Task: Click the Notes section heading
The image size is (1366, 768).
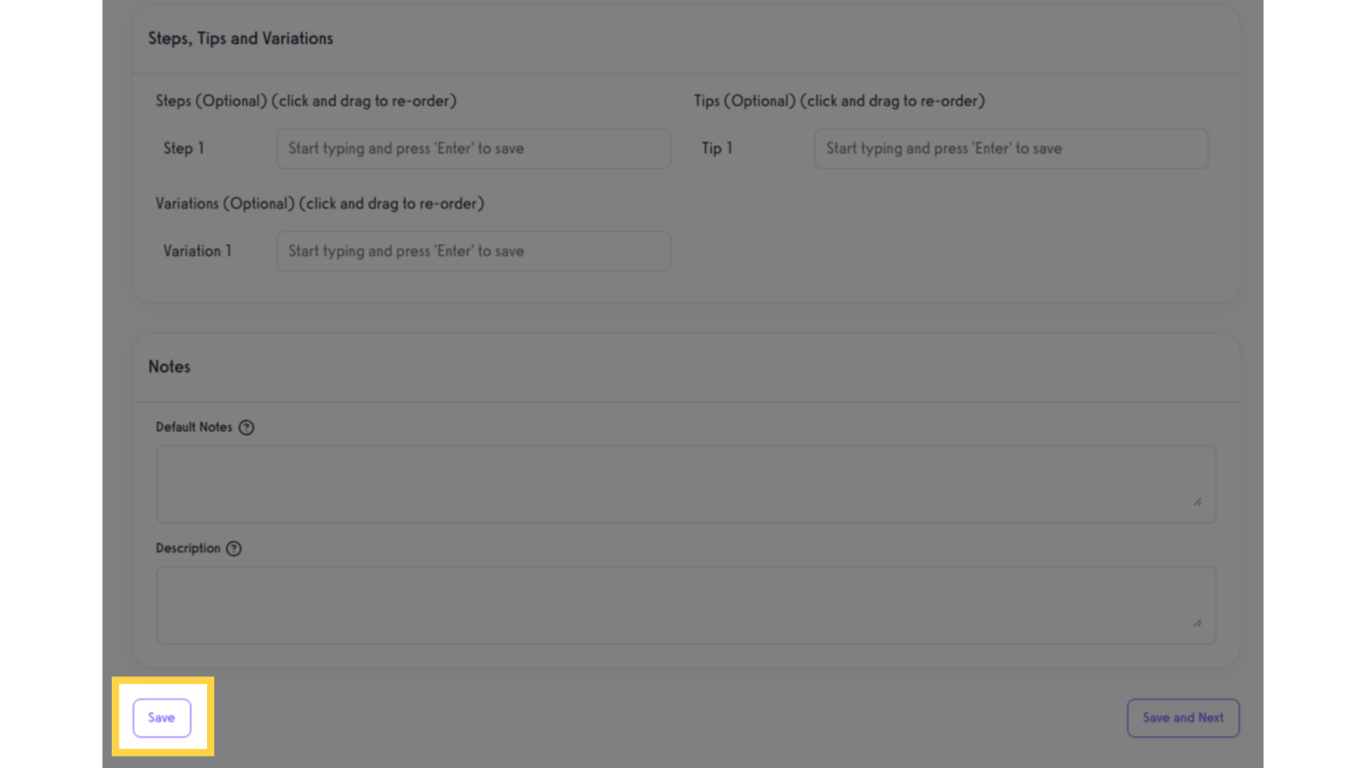Action: 169,367
